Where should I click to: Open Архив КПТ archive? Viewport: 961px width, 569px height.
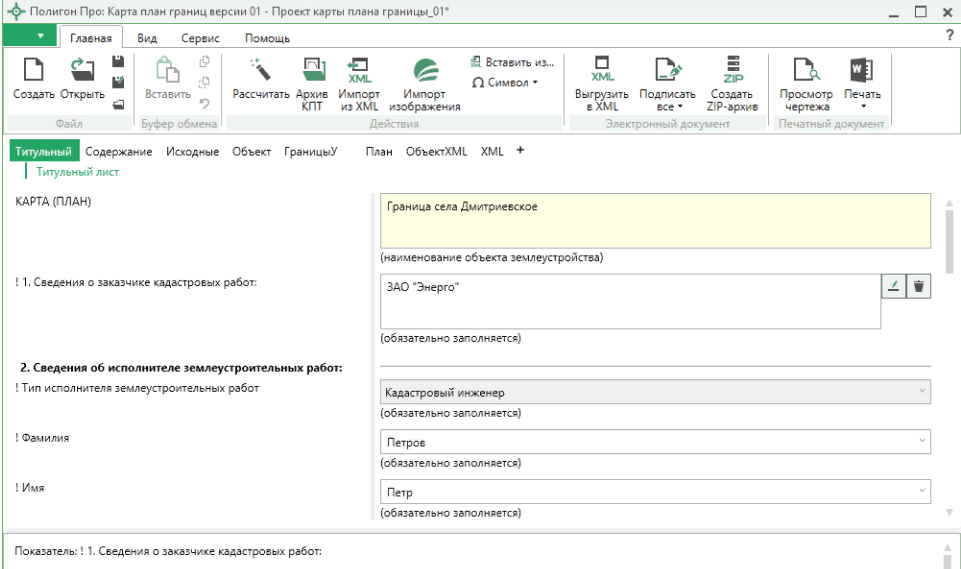click(312, 70)
